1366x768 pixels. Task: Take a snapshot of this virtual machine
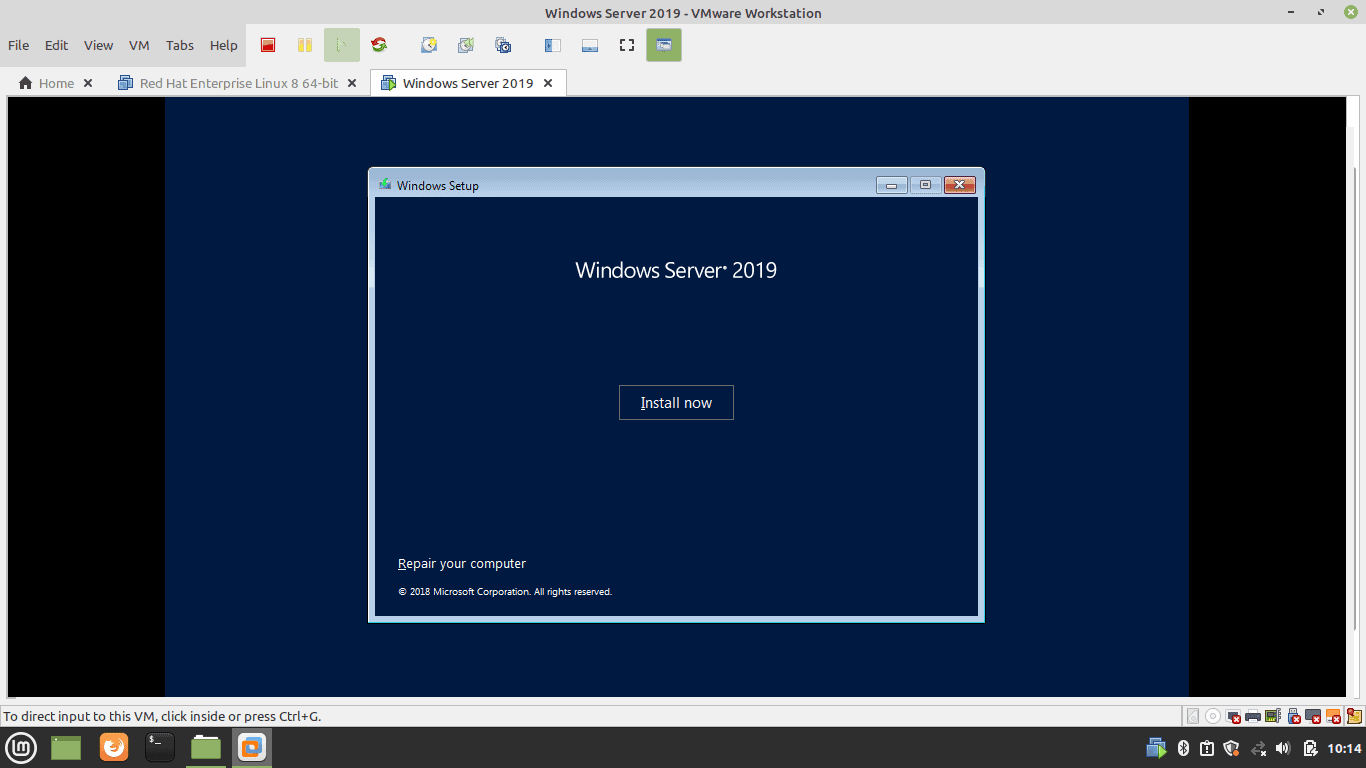coord(429,45)
